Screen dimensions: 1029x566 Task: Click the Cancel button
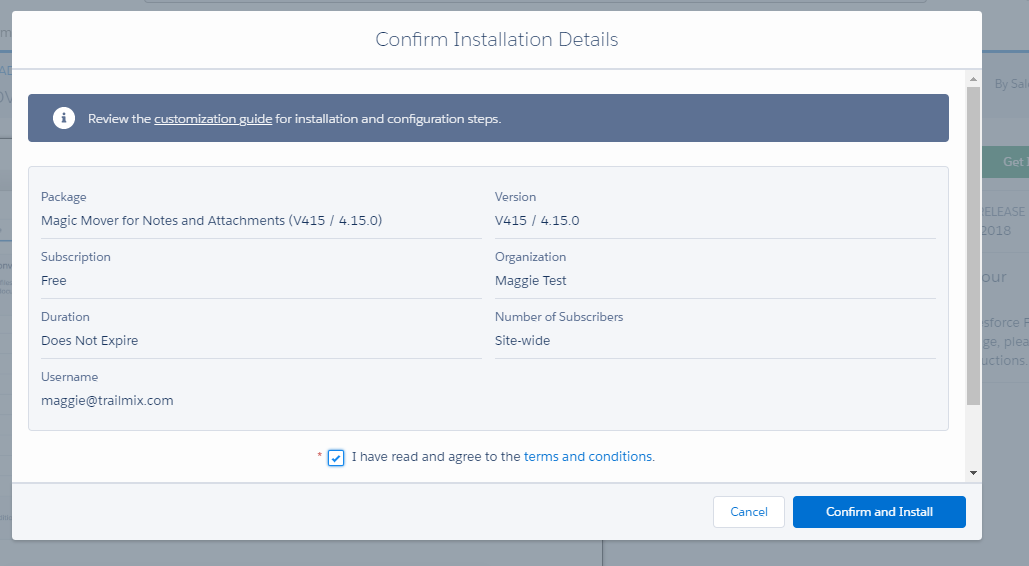pyautogui.click(x=748, y=512)
